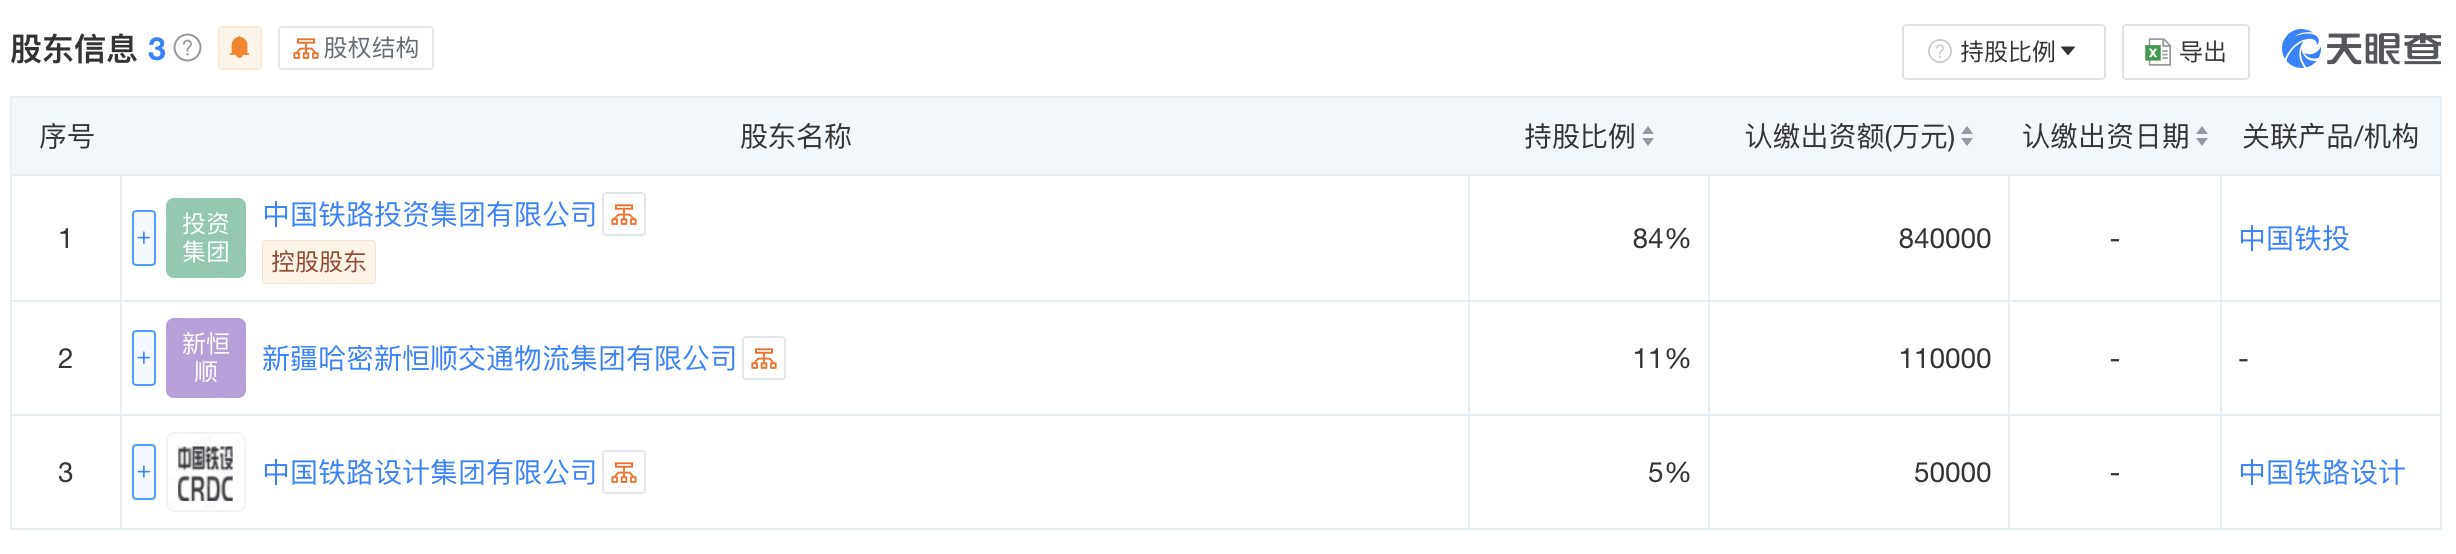
Task: Open equity structure icon for 中国铁路设计集团有限公司
Action: tap(624, 472)
